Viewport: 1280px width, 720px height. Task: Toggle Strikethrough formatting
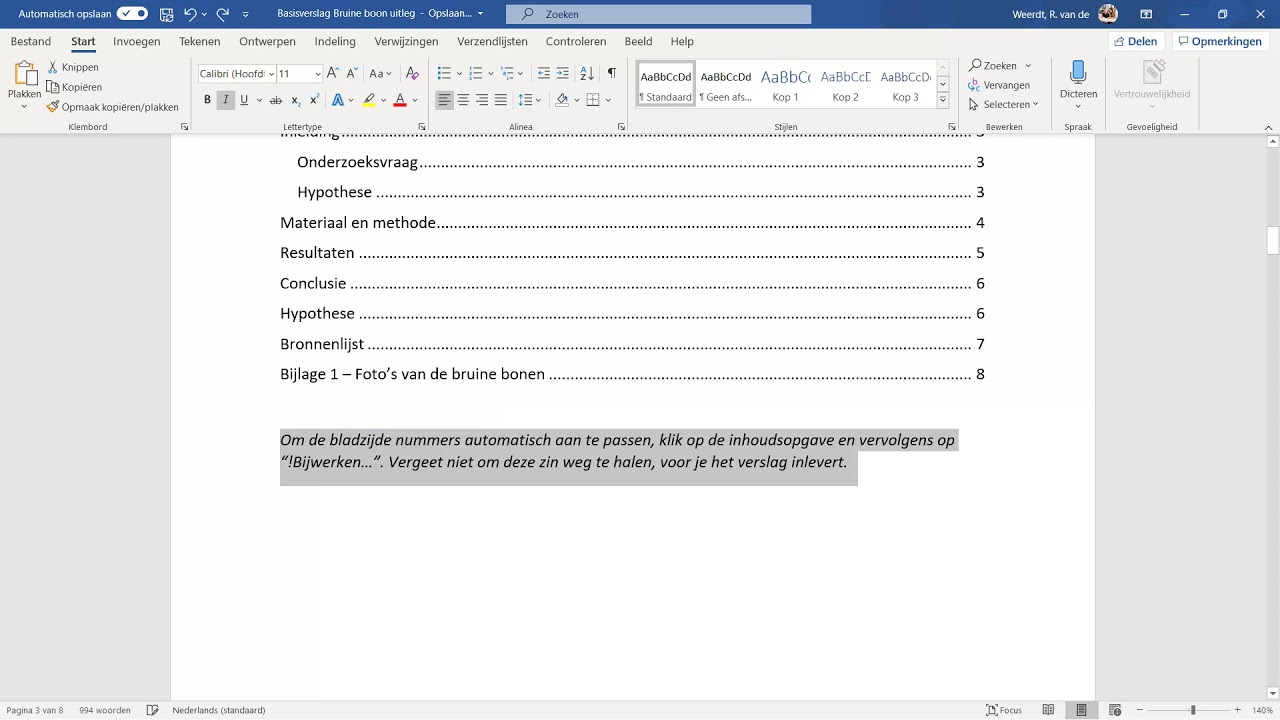point(276,100)
